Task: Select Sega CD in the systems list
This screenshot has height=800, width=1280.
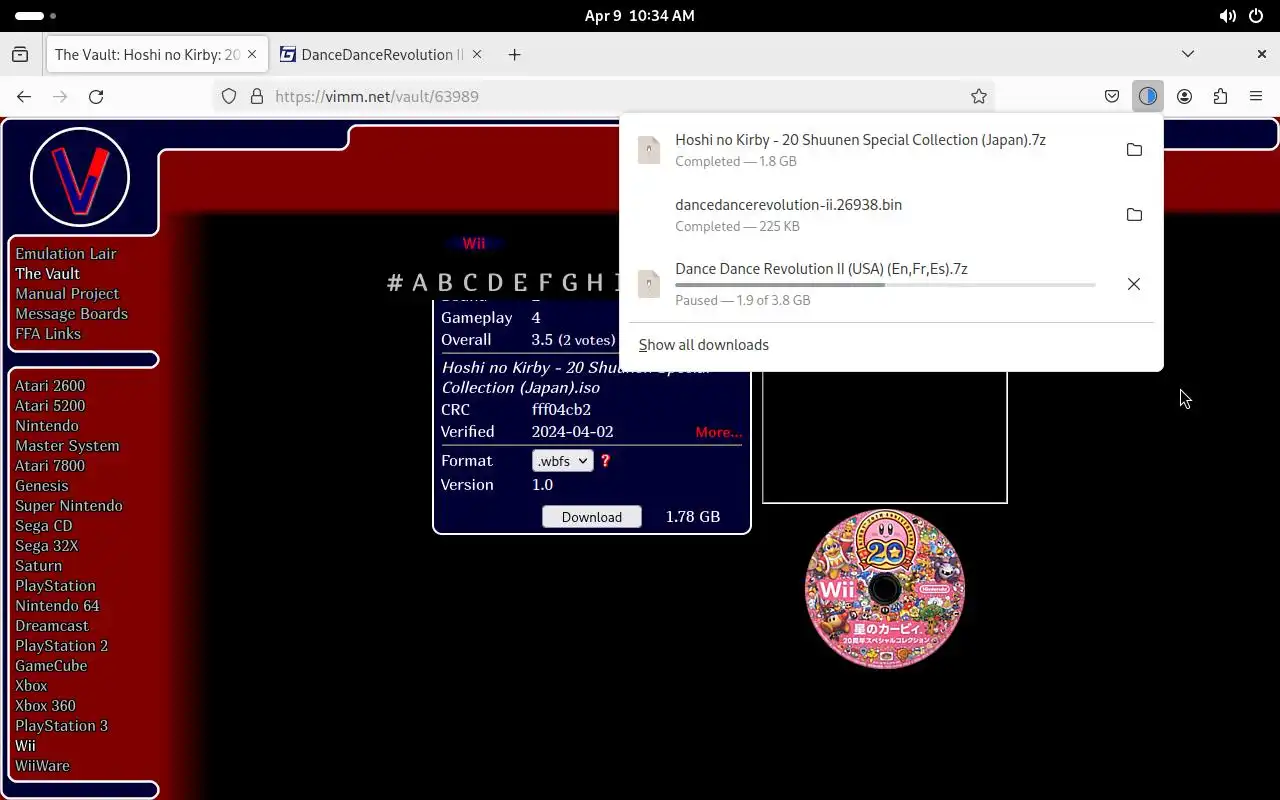Action: [x=44, y=526]
